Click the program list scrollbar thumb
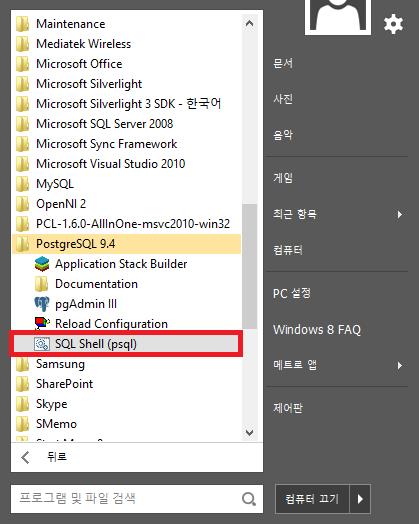The height and width of the screenshot is (524, 419). pyautogui.click(x=249, y=266)
